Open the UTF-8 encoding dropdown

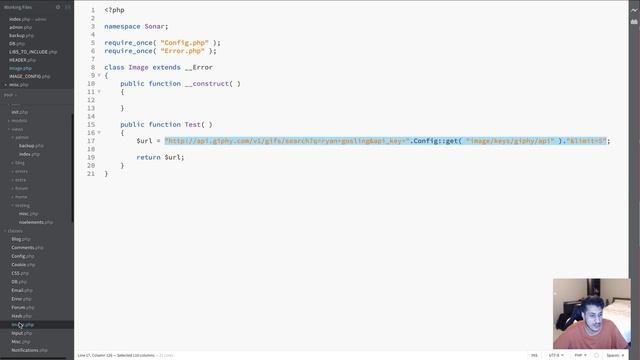(x=556, y=356)
